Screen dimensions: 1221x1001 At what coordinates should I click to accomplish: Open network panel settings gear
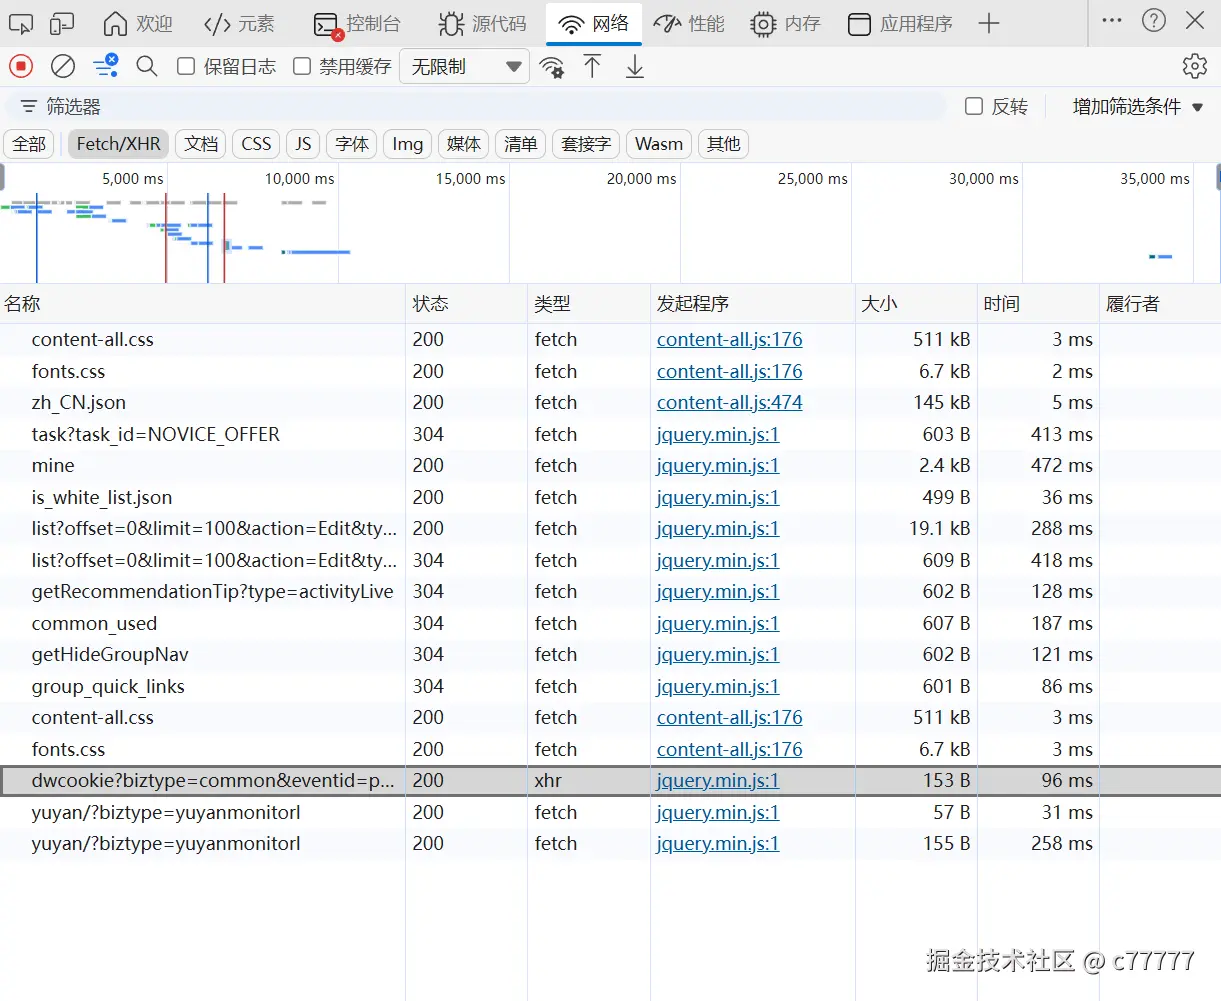click(x=1194, y=66)
